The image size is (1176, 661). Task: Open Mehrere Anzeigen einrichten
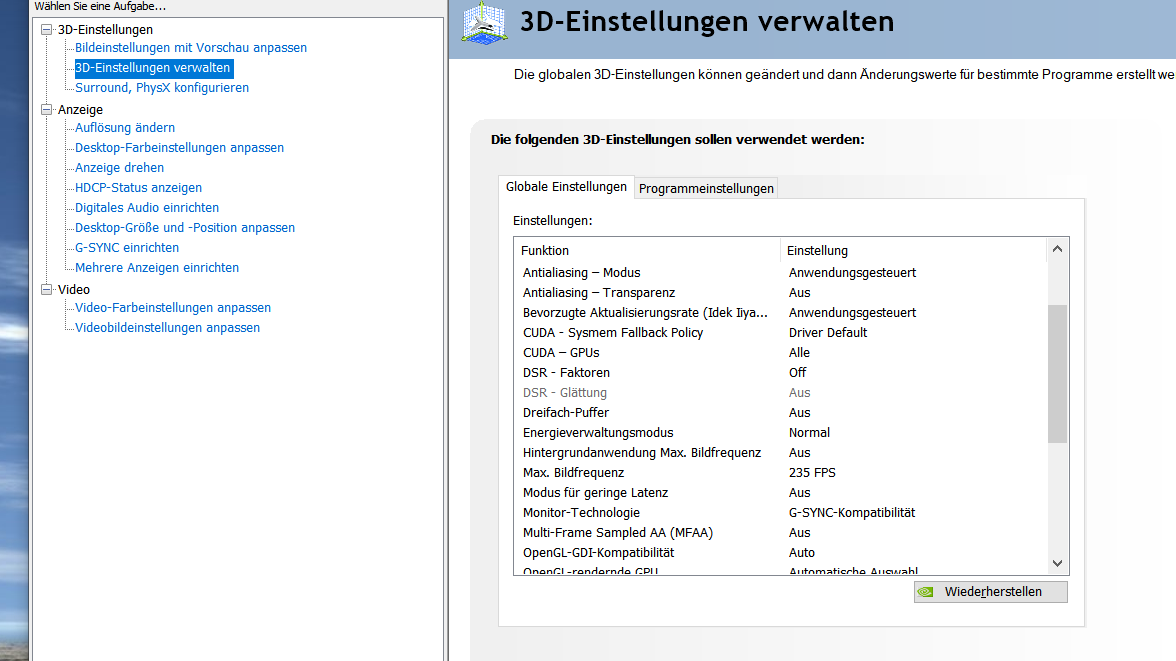pyautogui.click(x=157, y=268)
